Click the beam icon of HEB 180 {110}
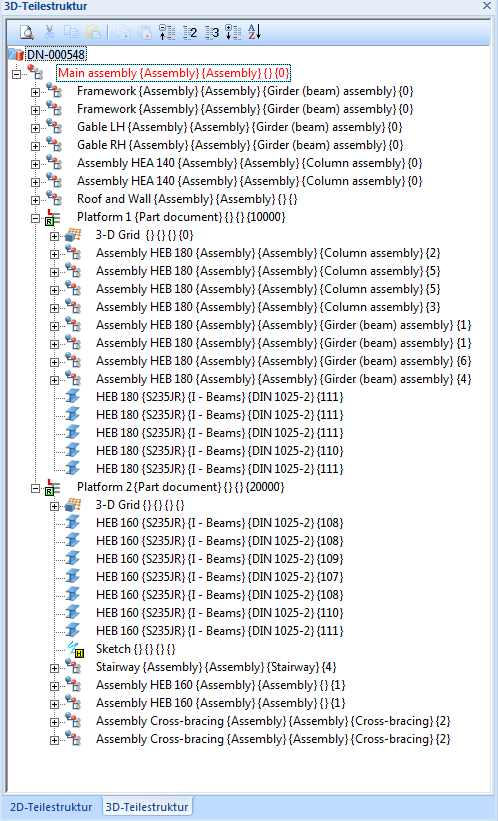This screenshot has width=498, height=821. 73,450
